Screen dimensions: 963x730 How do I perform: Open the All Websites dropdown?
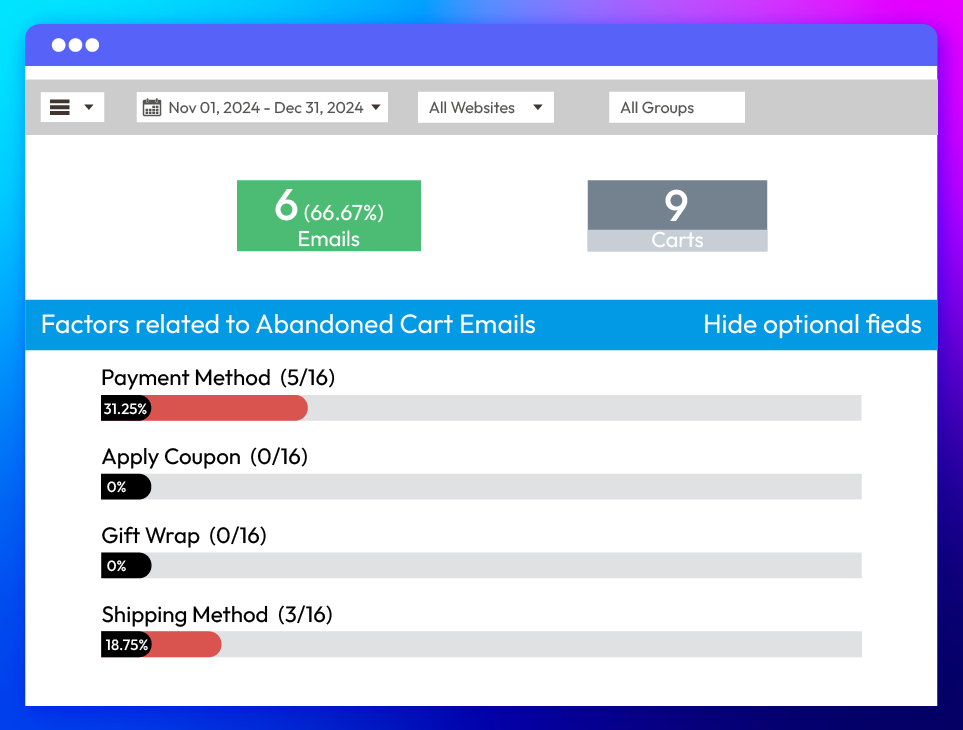tap(486, 107)
